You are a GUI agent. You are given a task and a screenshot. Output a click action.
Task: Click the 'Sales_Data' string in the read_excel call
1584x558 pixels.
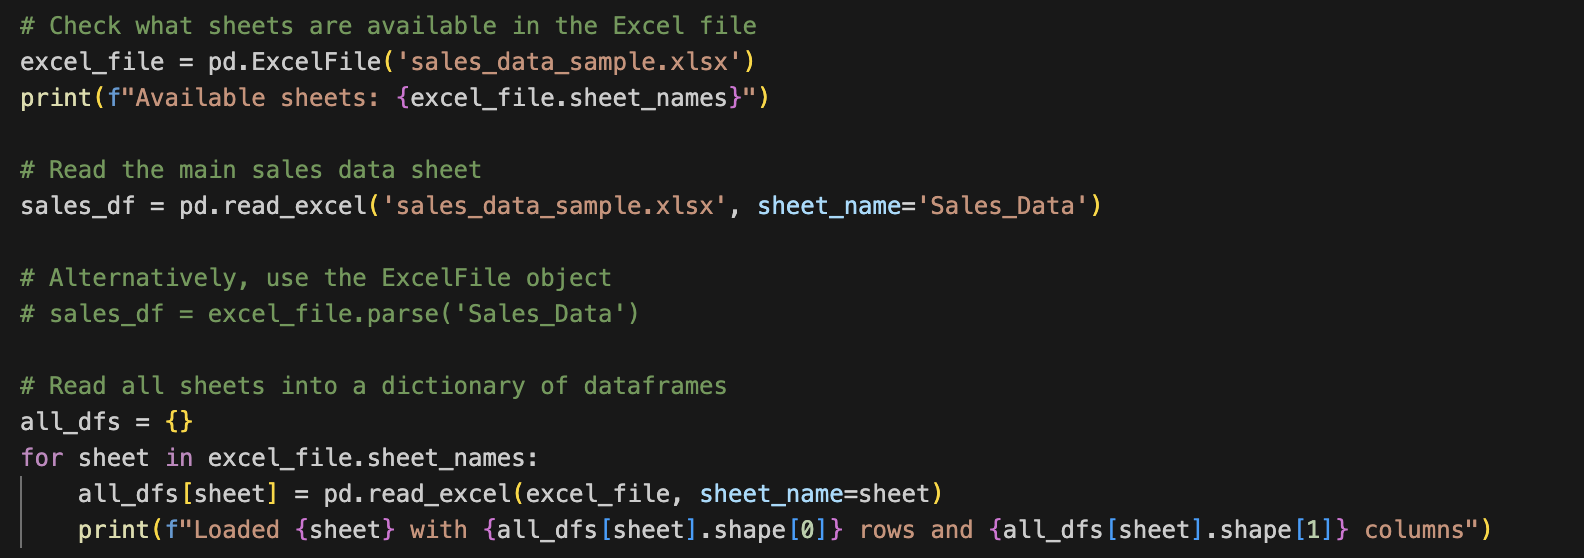click(1002, 206)
